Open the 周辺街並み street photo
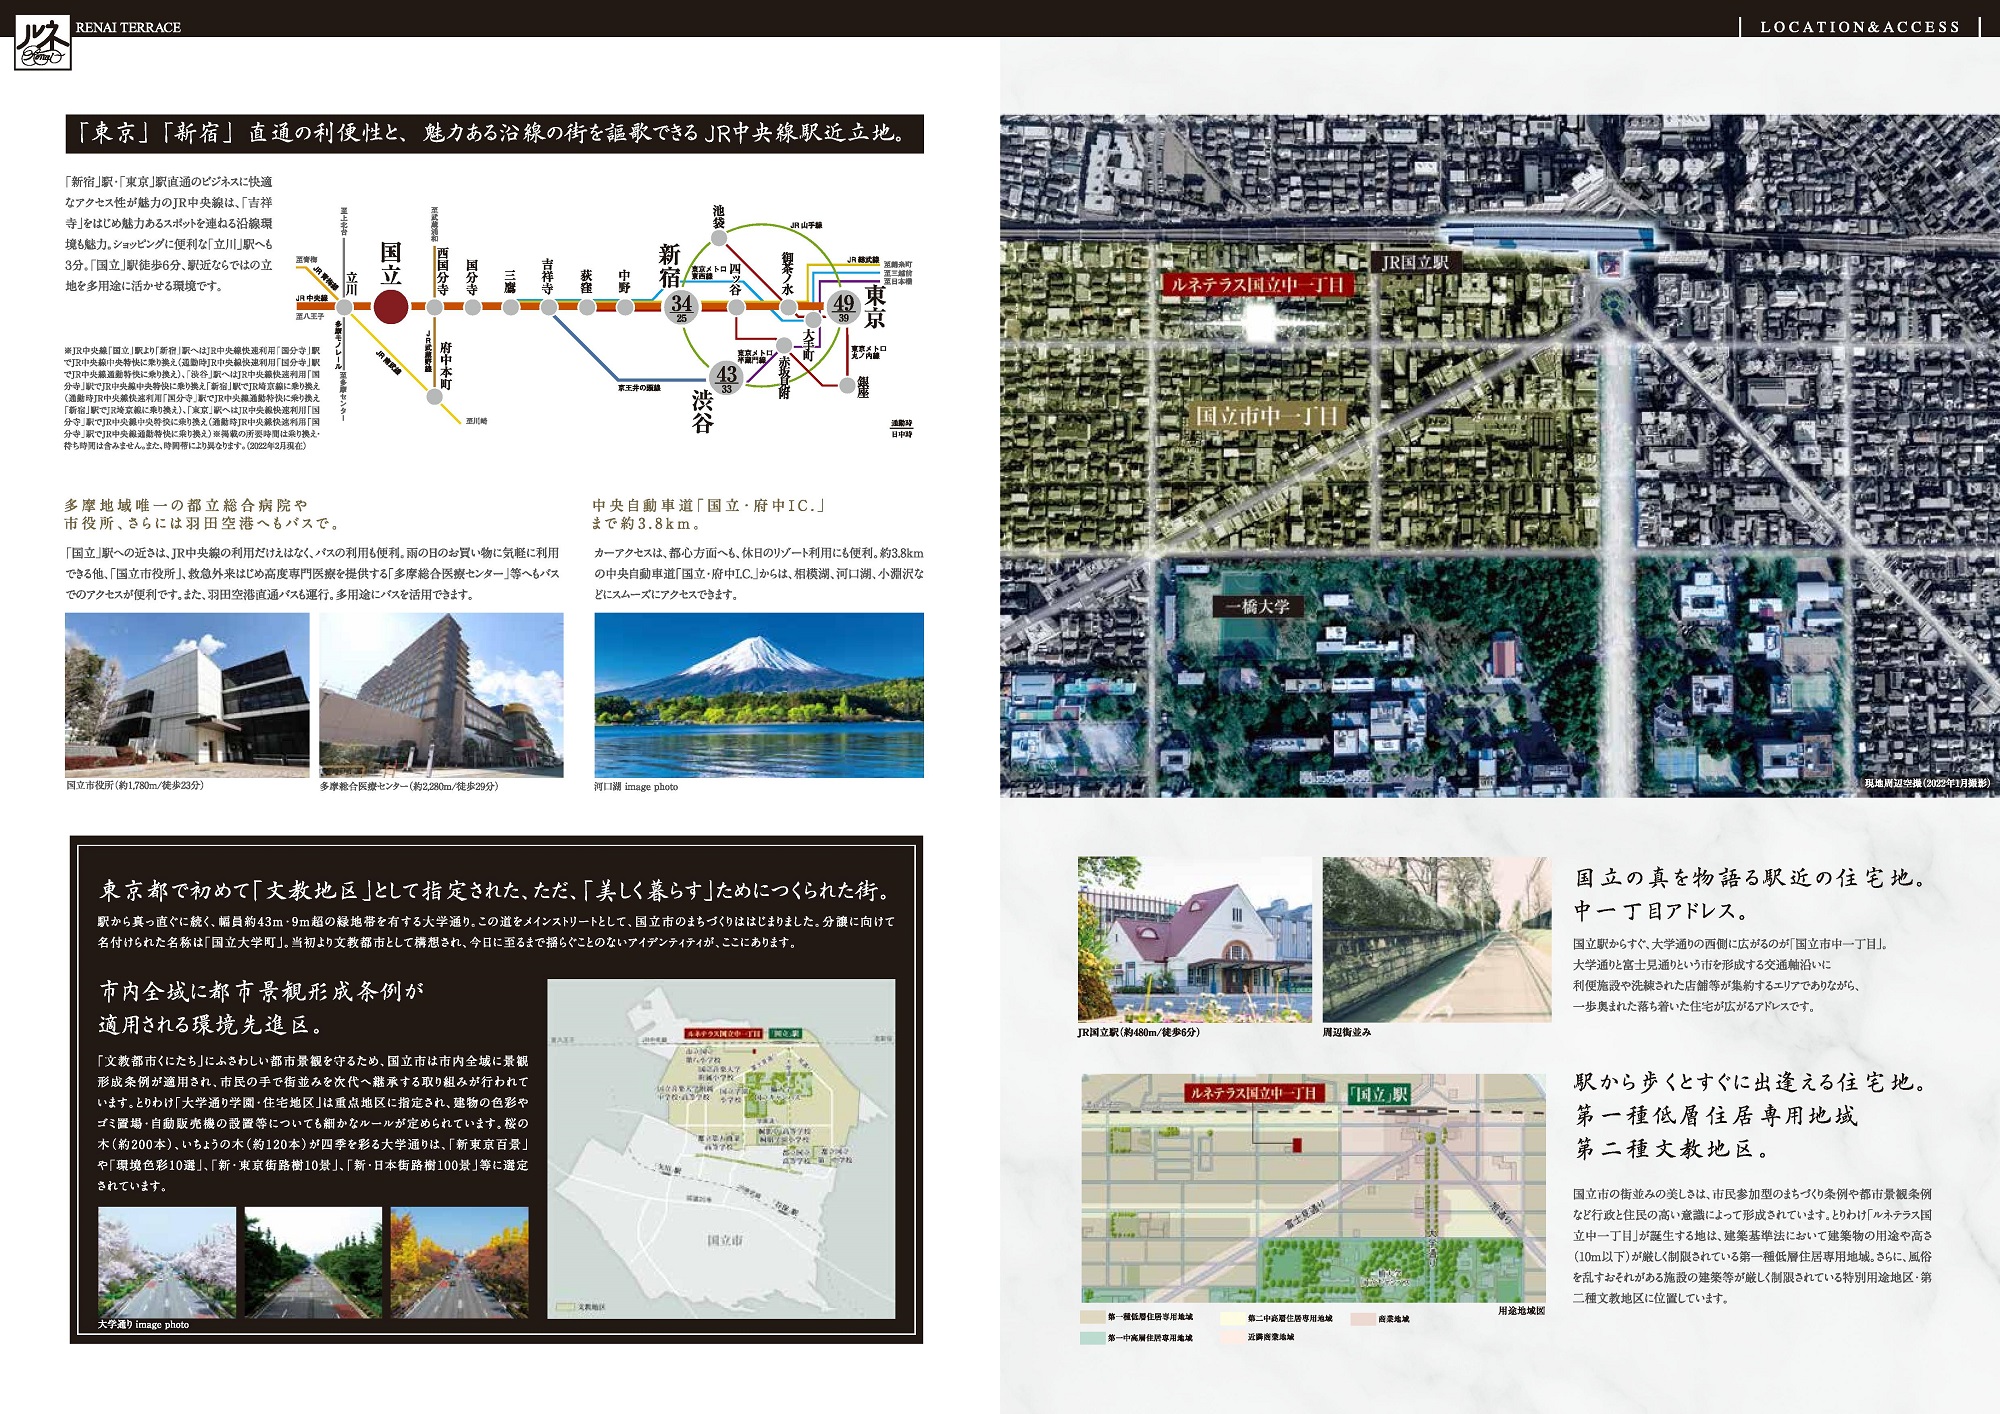2000x1414 pixels. [x=1437, y=939]
